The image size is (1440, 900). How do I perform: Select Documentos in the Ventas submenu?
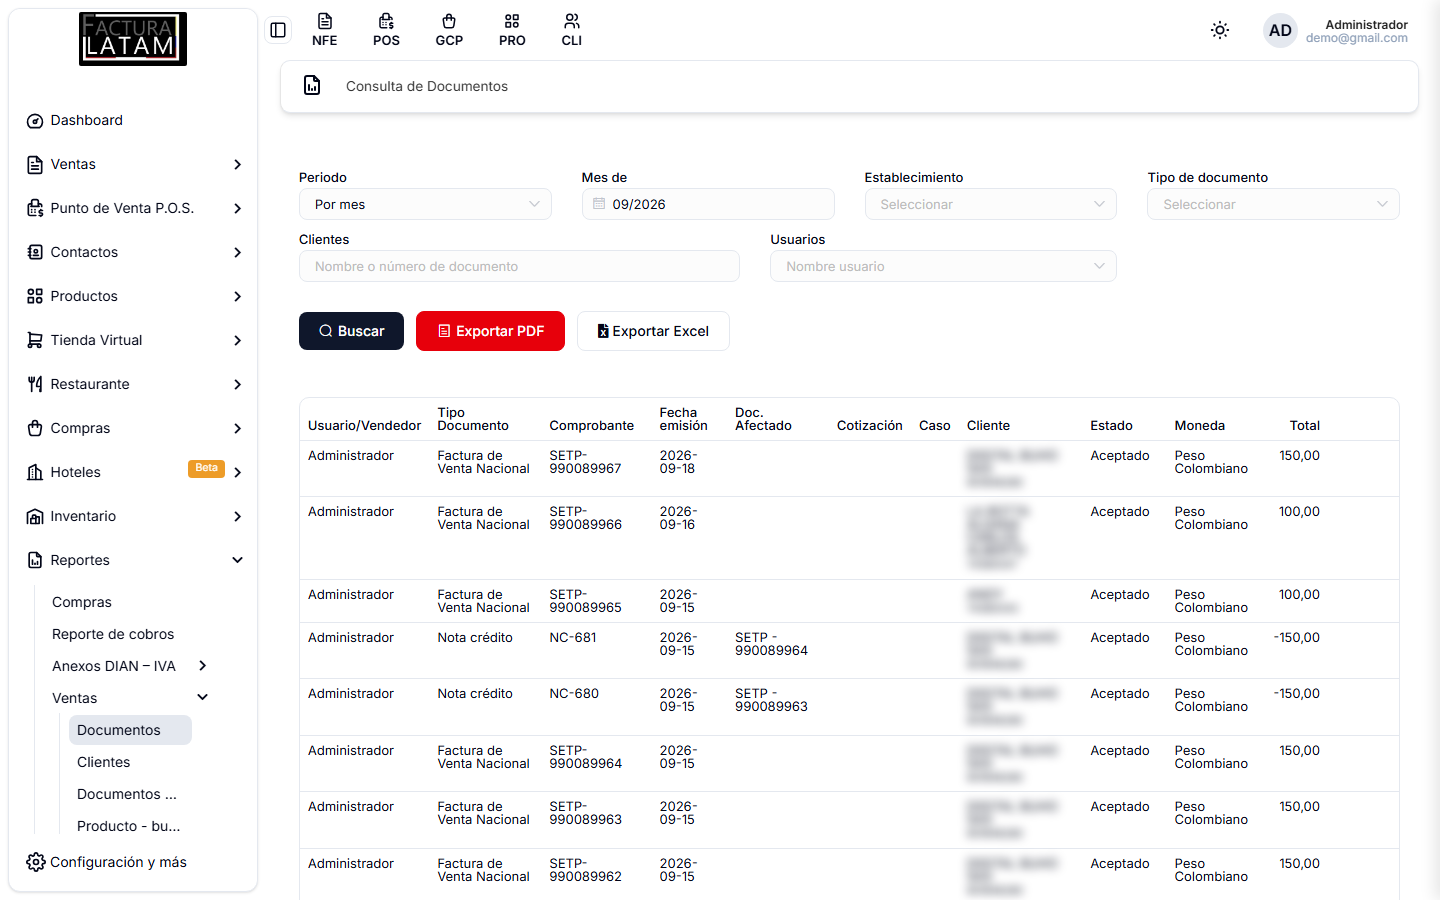[130, 730]
